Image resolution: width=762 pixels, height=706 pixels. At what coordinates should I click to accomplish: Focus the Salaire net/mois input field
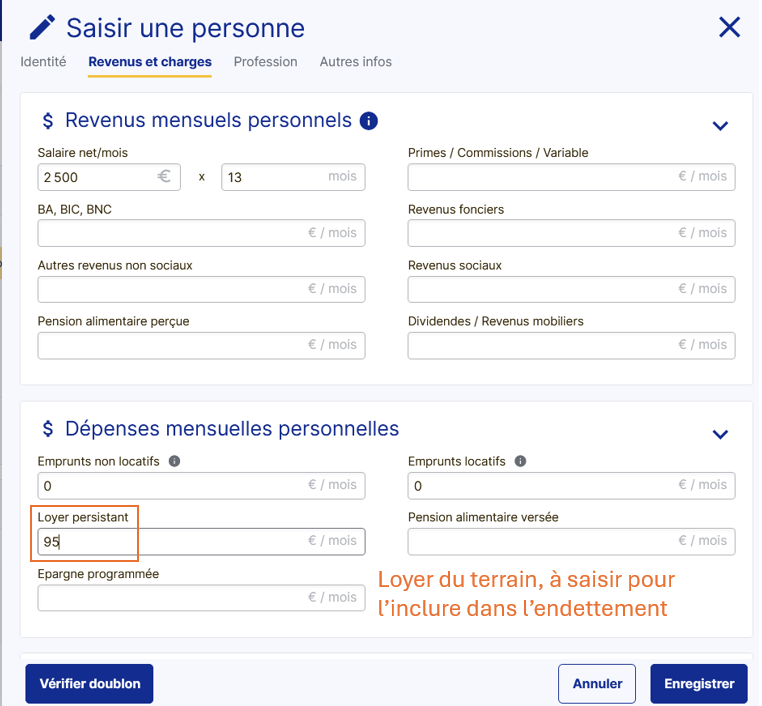(x=95, y=177)
